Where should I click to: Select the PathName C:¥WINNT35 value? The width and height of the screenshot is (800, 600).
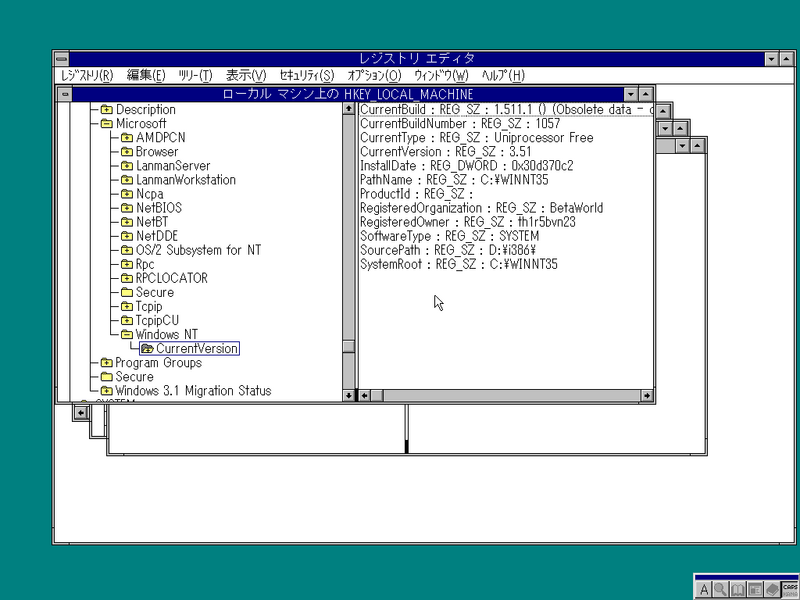455,180
